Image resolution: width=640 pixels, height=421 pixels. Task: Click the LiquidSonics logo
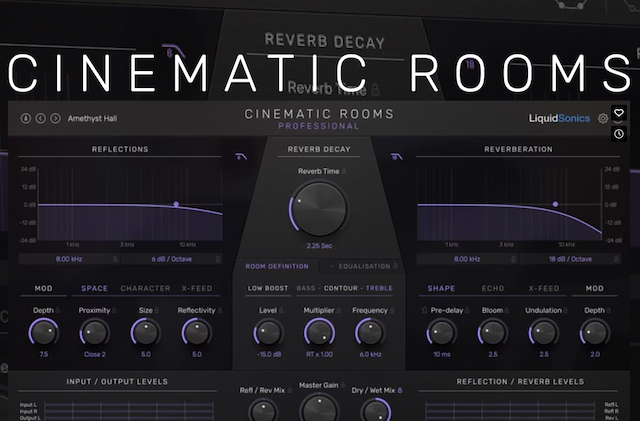pyautogui.click(x=559, y=118)
